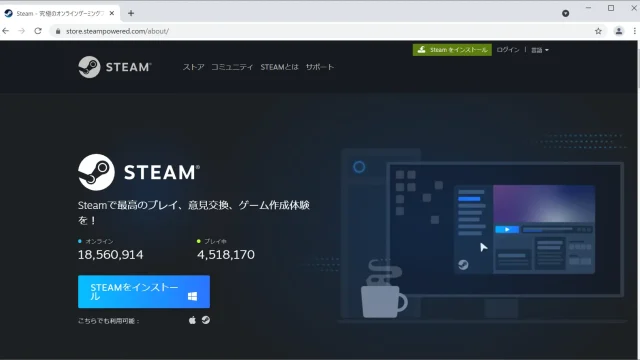Go back using the browser back arrow
This screenshot has width=640, height=360.
point(6,31)
